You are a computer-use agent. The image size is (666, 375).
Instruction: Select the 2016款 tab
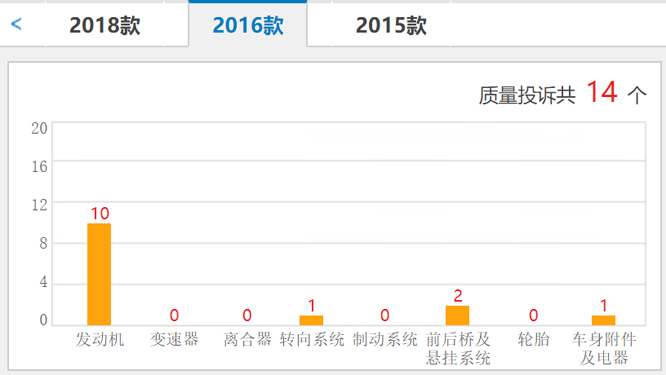pos(248,25)
